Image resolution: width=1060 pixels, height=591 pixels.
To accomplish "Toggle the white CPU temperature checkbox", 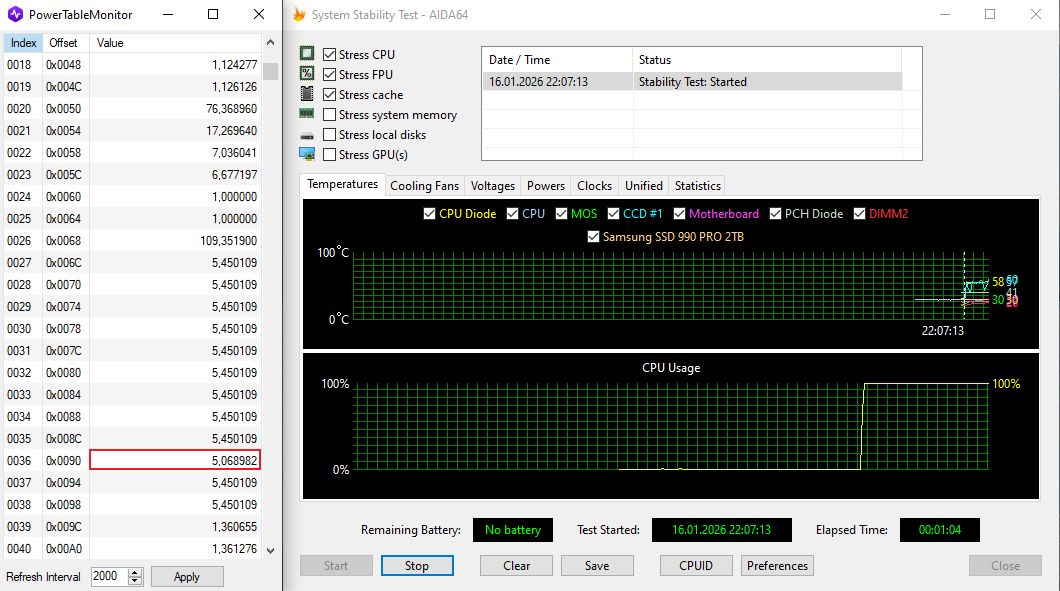I will (x=512, y=214).
